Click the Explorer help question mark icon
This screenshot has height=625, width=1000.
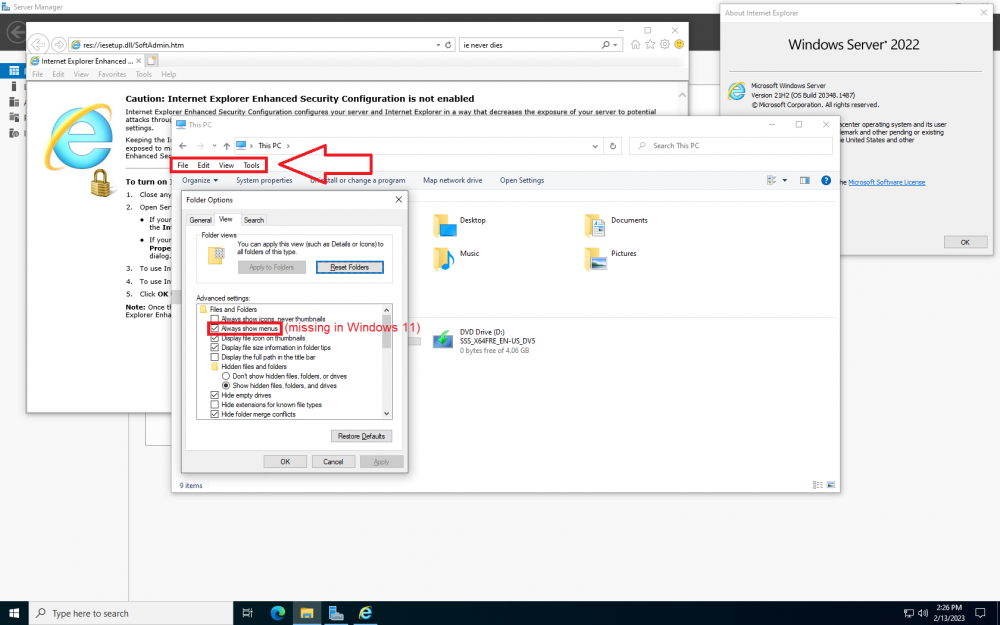(826, 181)
